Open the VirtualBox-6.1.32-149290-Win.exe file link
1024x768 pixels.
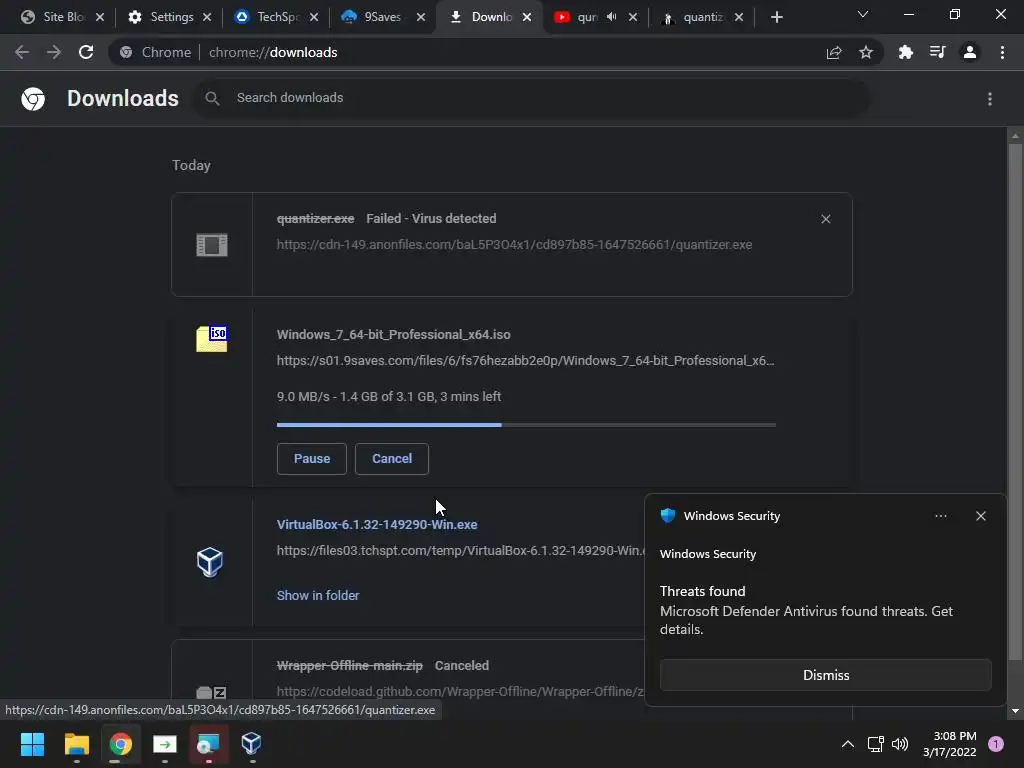point(377,524)
